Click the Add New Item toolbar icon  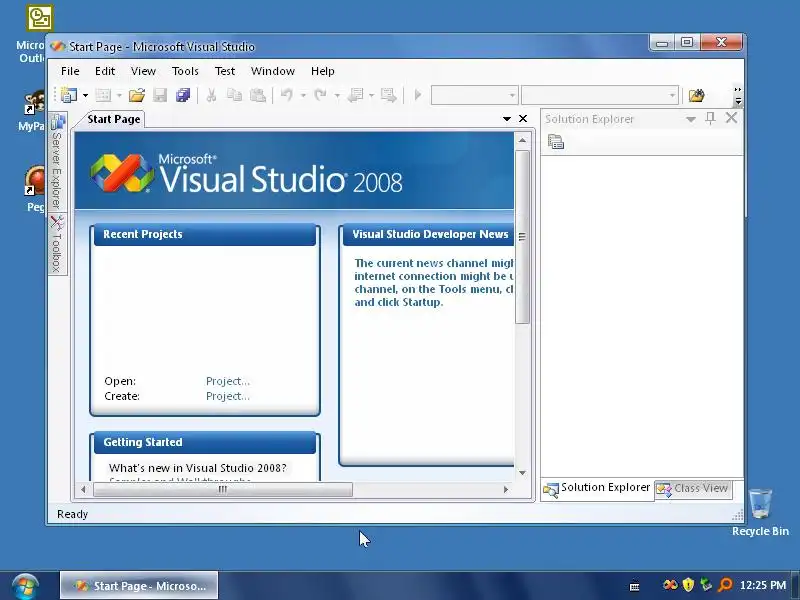pyautogui.click(x=103, y=95)
